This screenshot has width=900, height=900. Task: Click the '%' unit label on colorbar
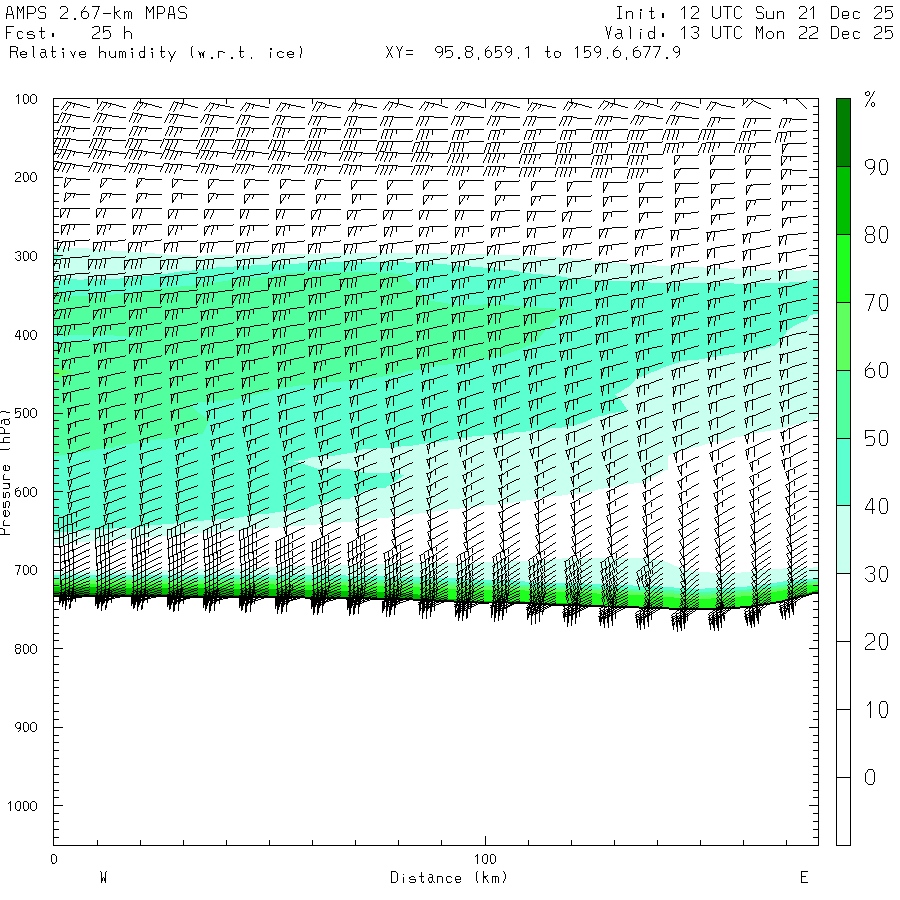[x=870, y=100]
